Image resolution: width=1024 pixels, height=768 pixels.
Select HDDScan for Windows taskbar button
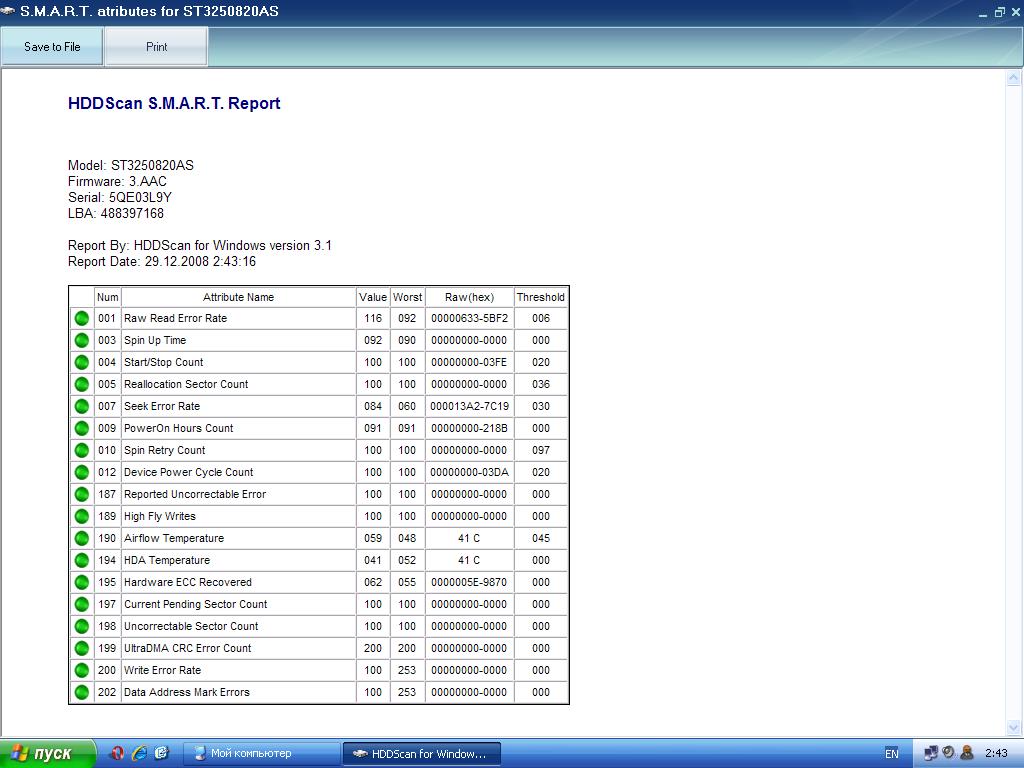(421, 753)
